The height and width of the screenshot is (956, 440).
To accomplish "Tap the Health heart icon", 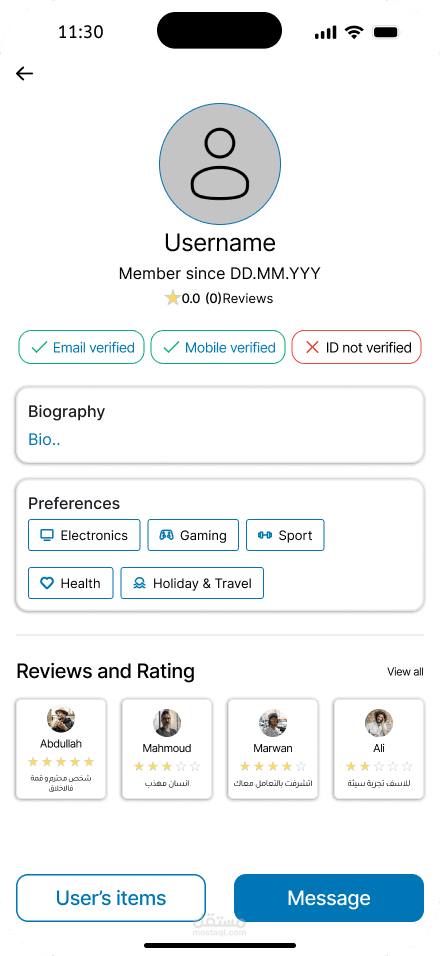I will [x=47, y=583].
